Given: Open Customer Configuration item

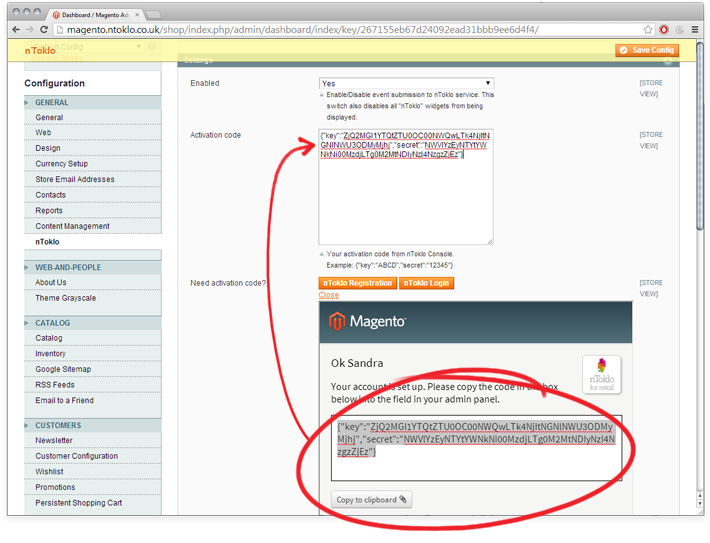Looking at the screenshot, I should point(77,457).
